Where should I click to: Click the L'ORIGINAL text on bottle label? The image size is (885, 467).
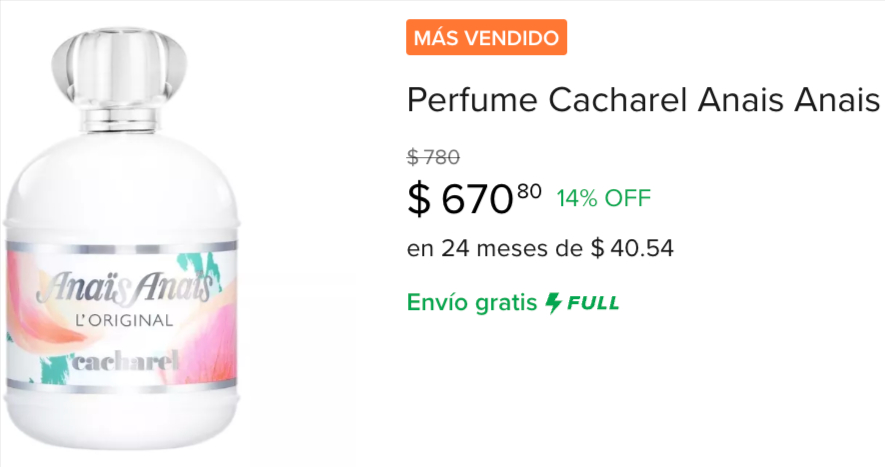coord(124,321)
